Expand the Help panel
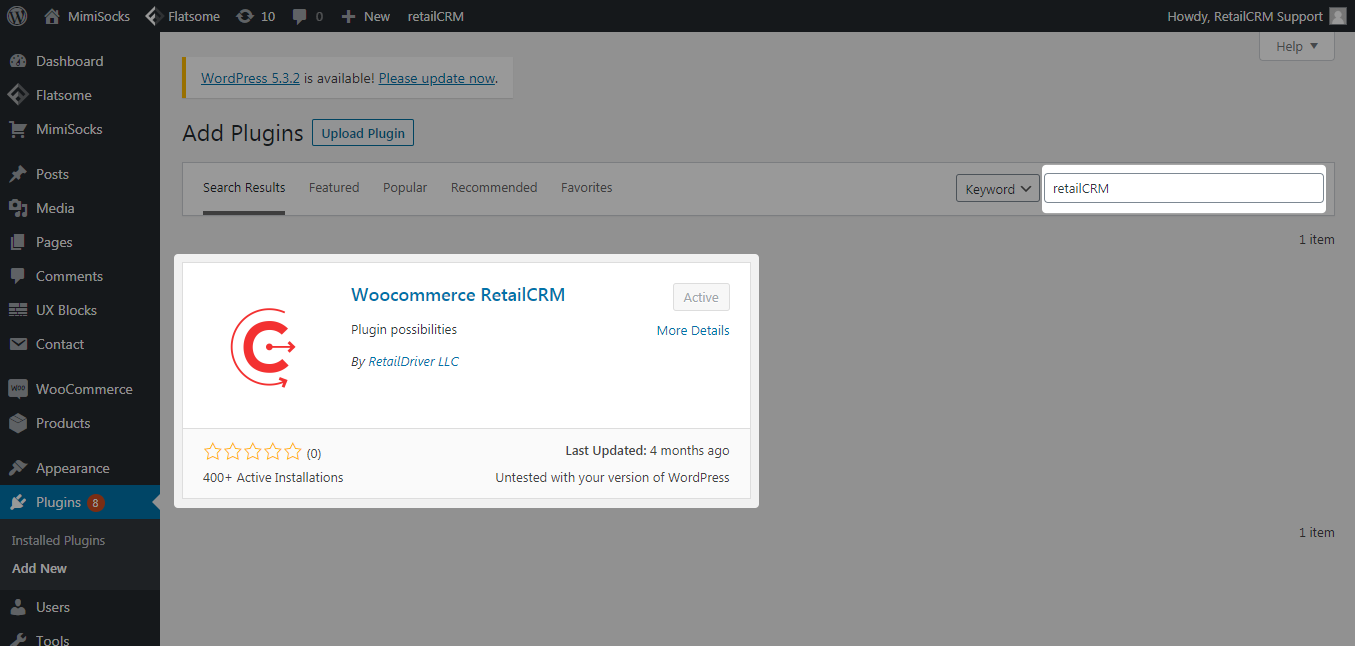Viewport: 1355px width, 646px height. point(1297,46)
